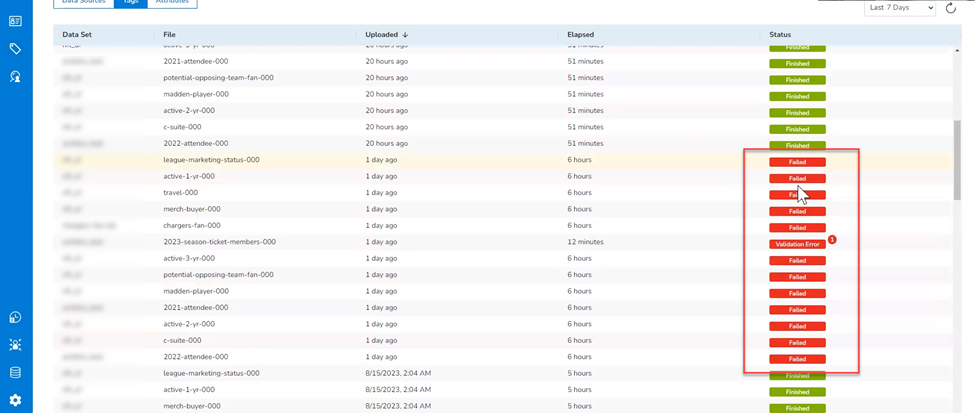Click Finished badge for active-1-yr-000 on 8/15/2023
Image resolution: width=975 pixels, height=413 pixels.
797,392
